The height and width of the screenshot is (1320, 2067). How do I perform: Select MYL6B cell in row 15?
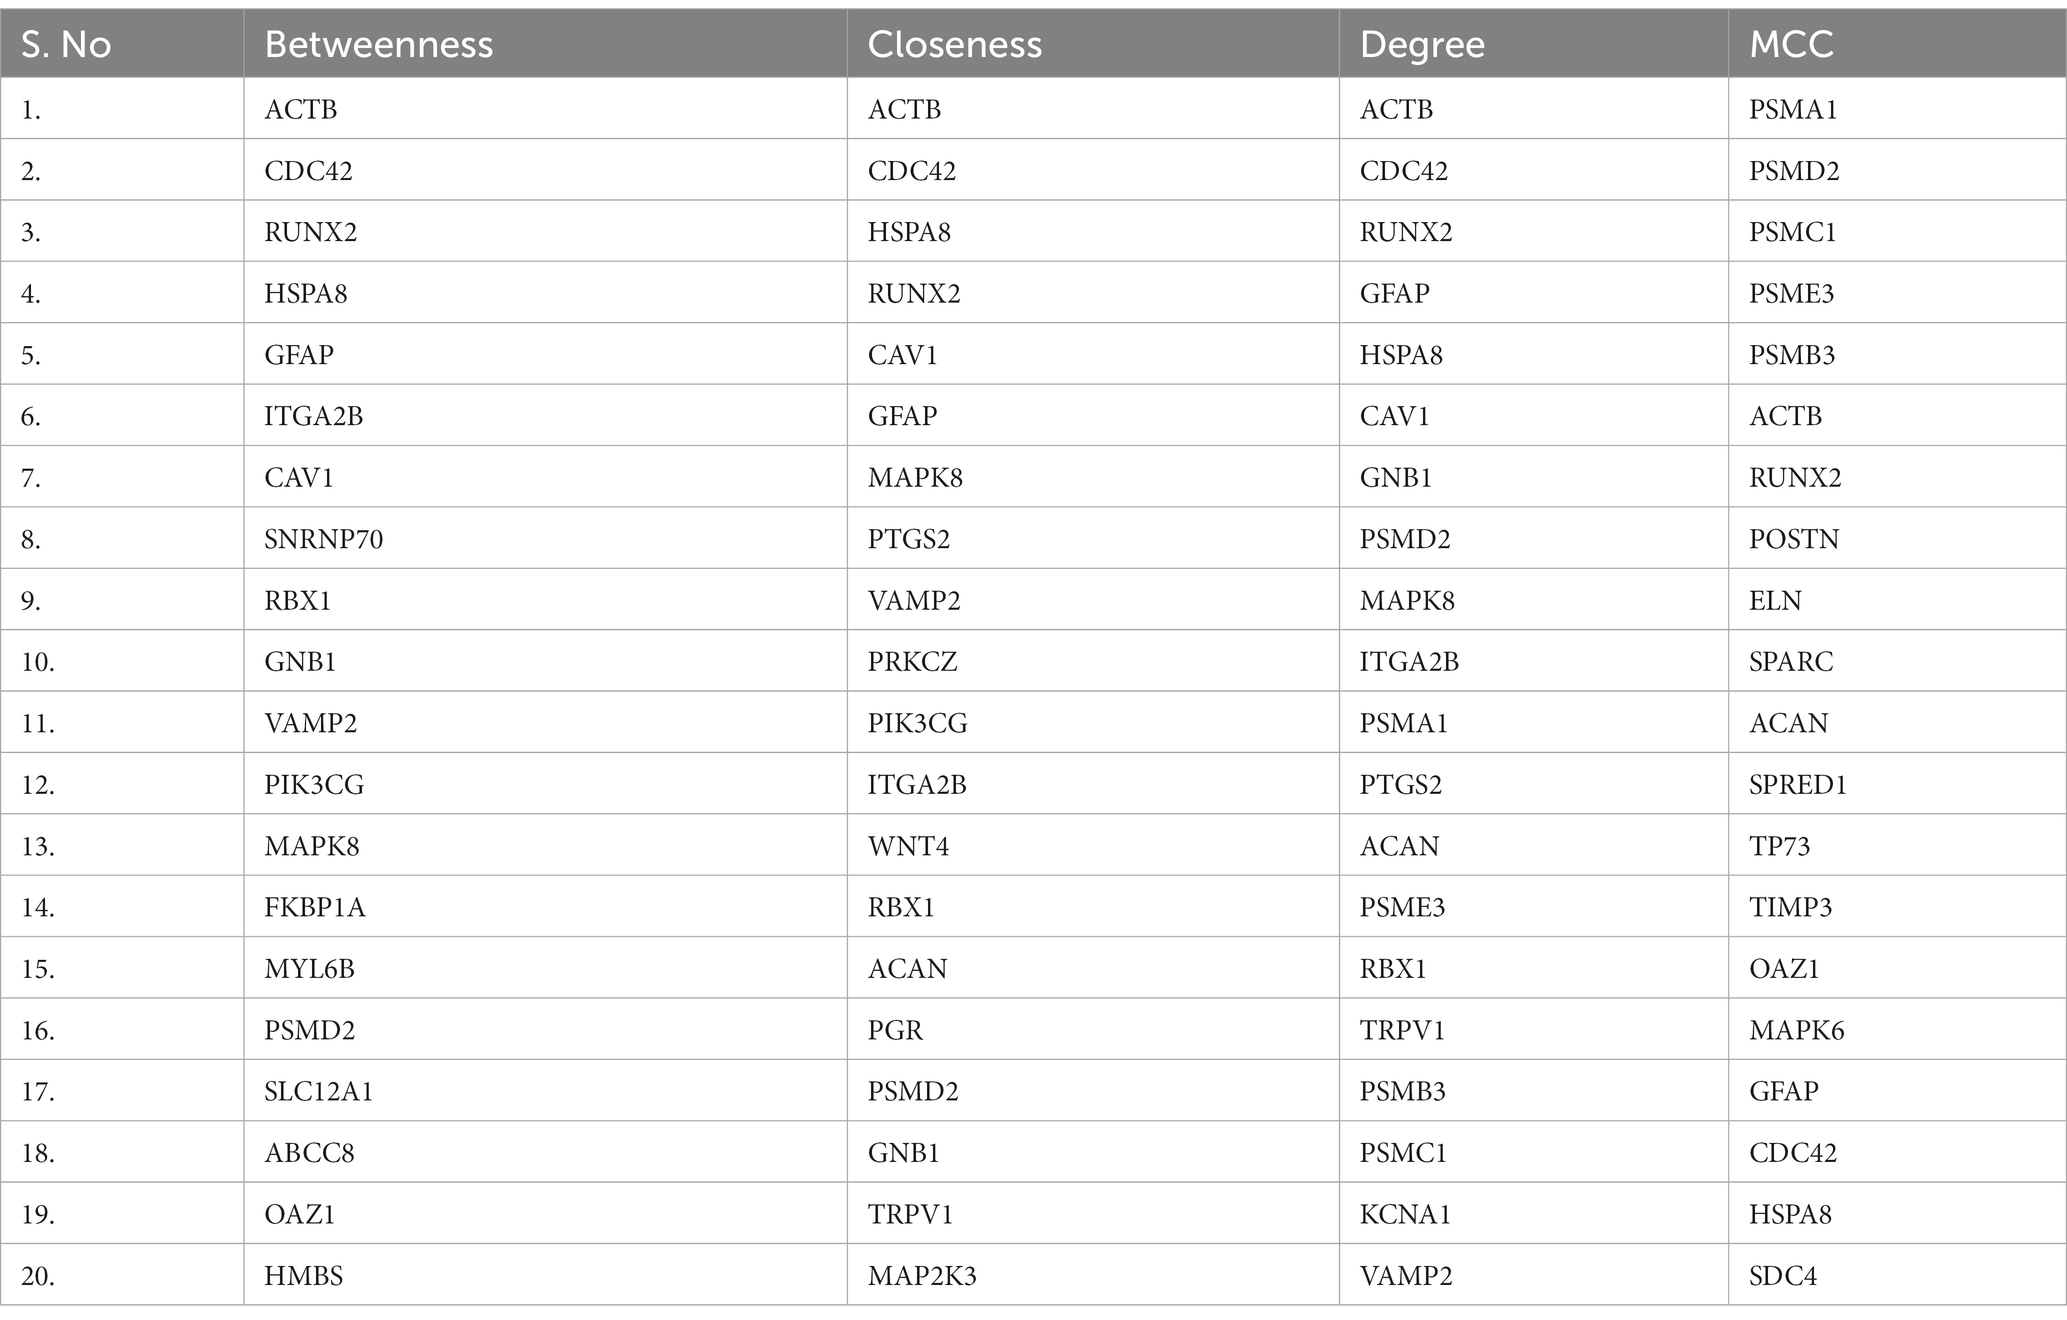[x=310, y=969]
